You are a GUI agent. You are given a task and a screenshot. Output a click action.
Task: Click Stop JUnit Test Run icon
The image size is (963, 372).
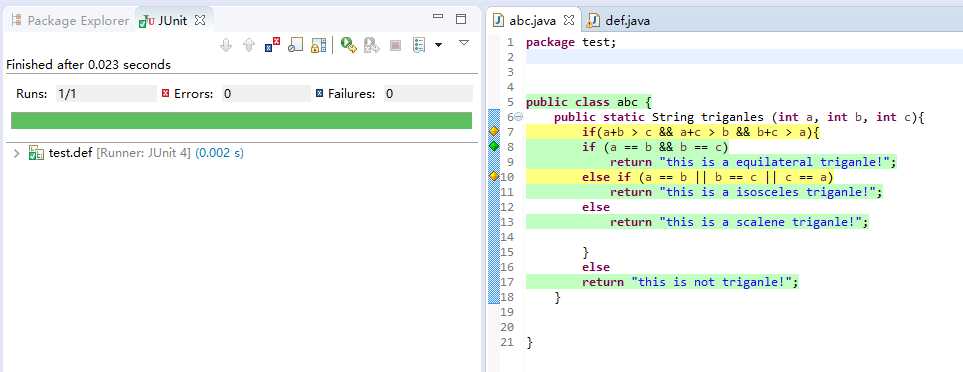click(396, 45)
